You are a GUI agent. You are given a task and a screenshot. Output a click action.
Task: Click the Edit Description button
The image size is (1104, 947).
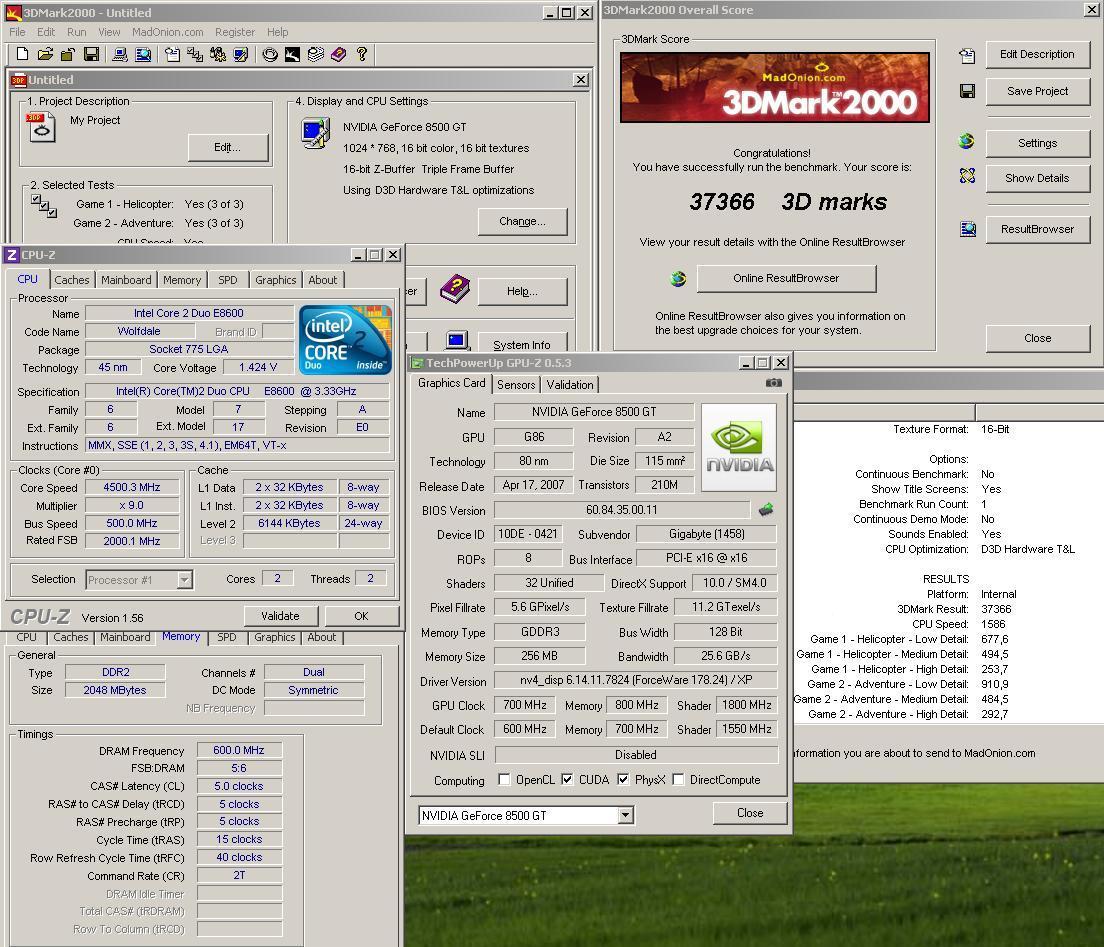(x=1037, y=54)
